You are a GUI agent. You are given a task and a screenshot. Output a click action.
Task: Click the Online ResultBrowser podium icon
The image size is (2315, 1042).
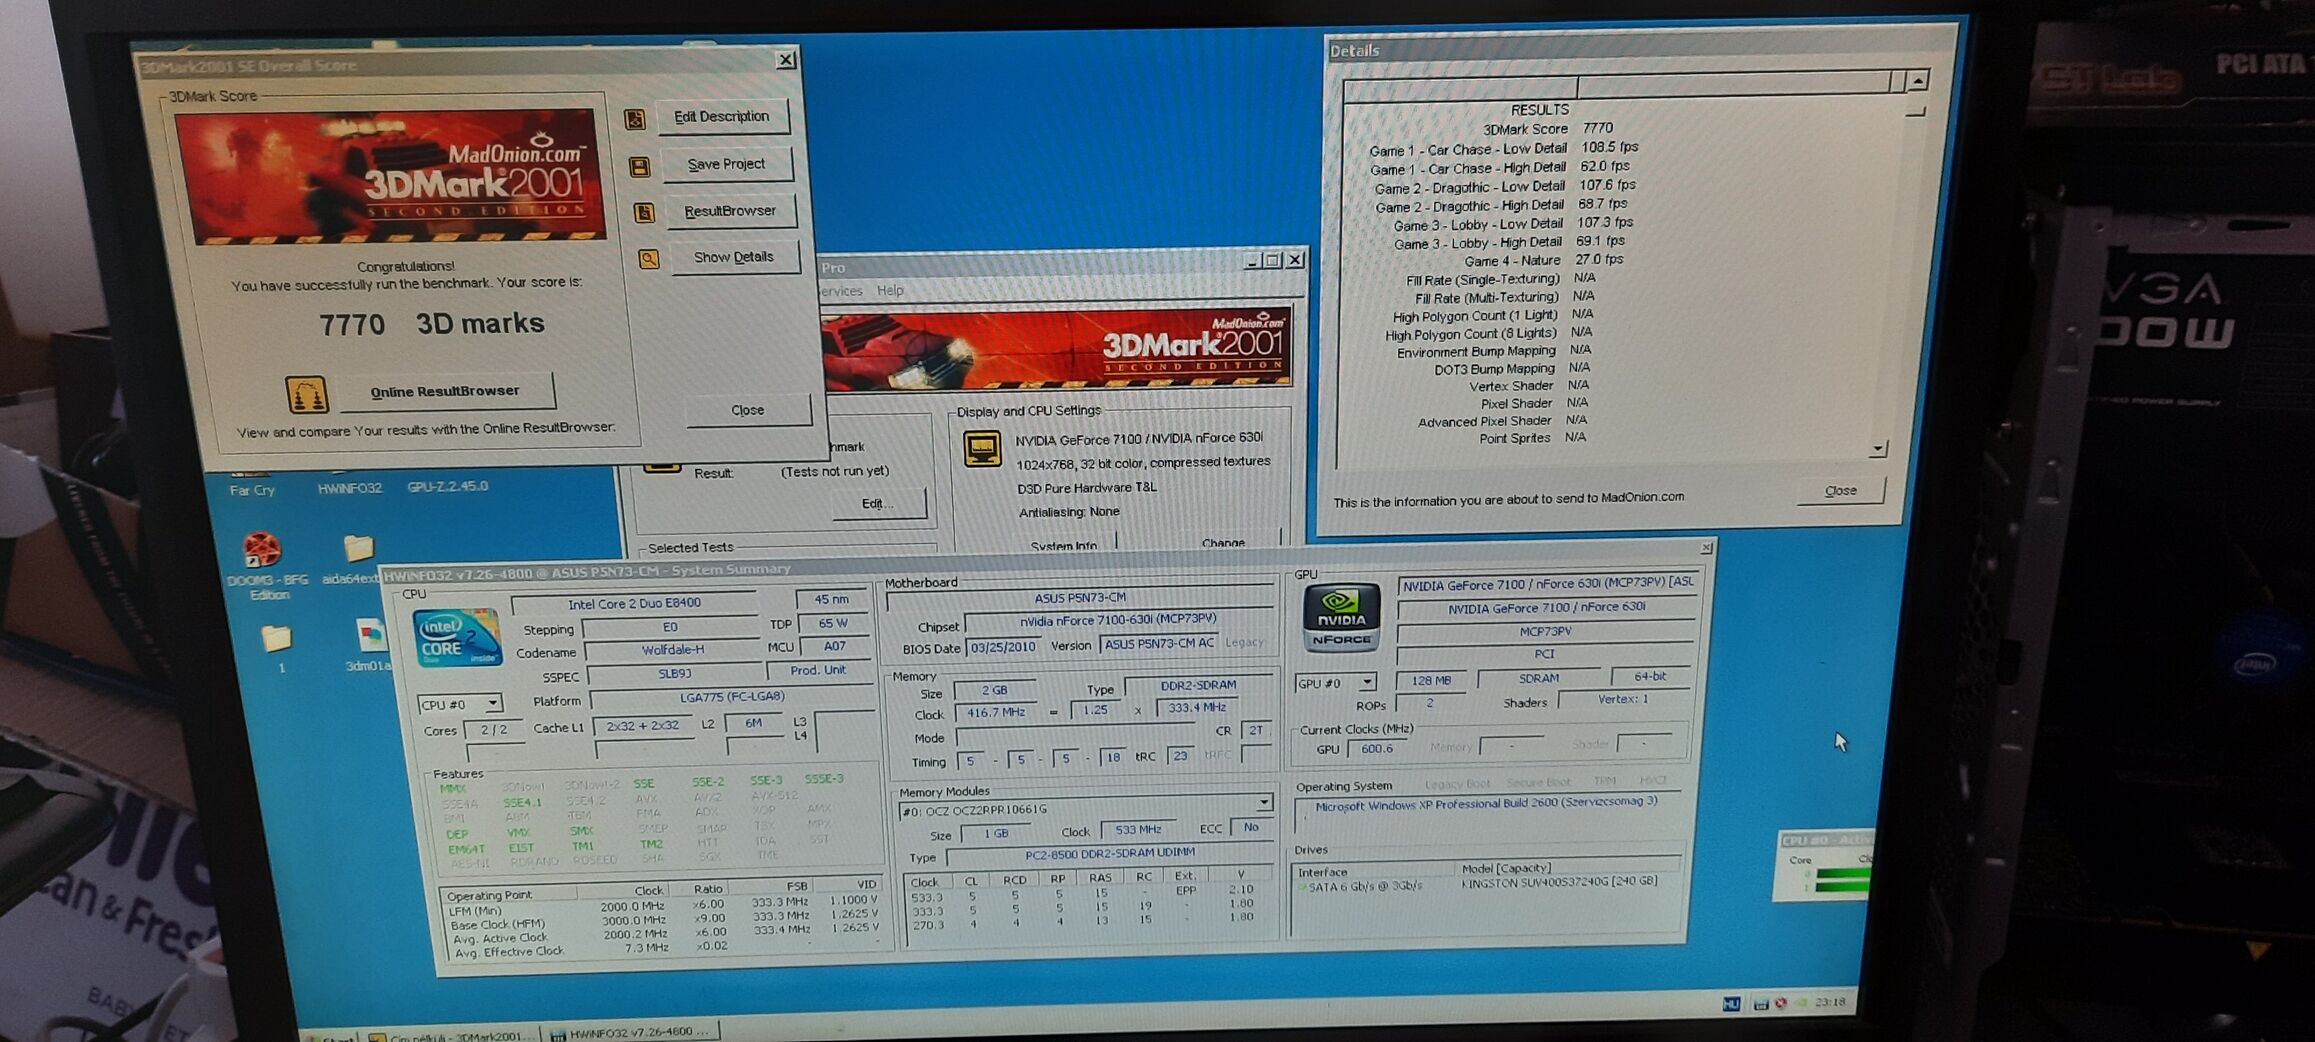pyautogui.click(x=307, y=394)
